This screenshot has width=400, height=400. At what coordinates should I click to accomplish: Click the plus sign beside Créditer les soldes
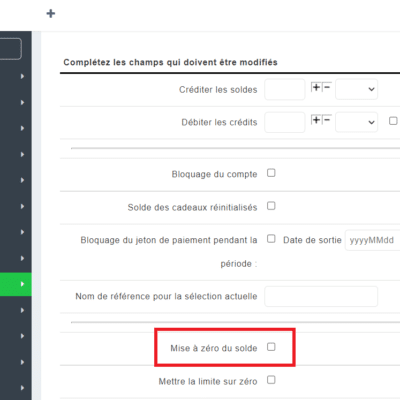tap(316, 87)
